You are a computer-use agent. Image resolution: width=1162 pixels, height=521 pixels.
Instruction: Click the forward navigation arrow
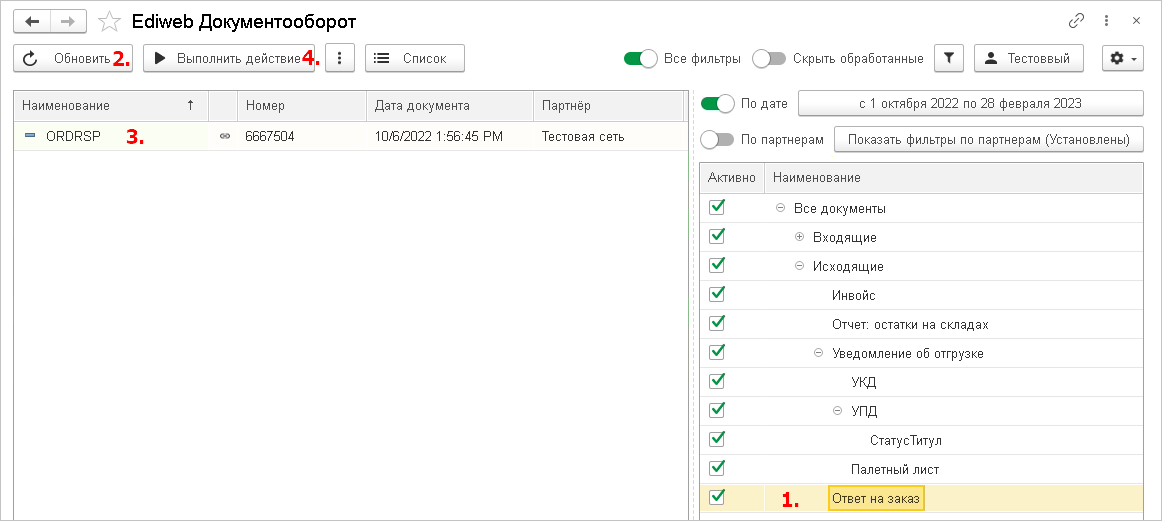pyautogui.click(x=68, y=21)
